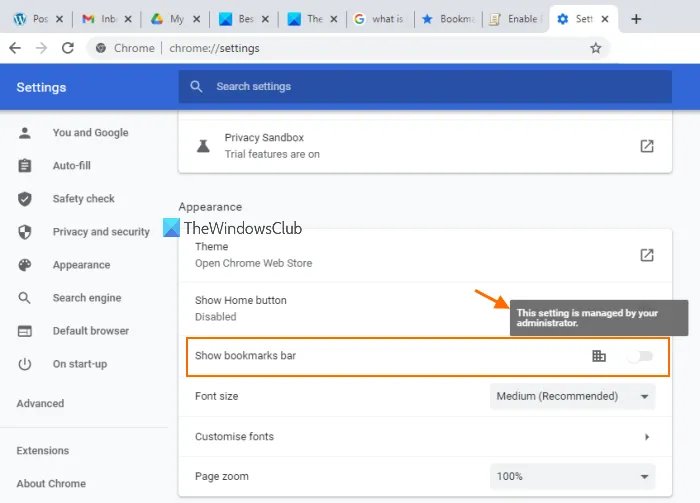This screenshot has height=503, width=700.
Task: Open the Page zoom dropdown
Action: [x=573, y=476]
